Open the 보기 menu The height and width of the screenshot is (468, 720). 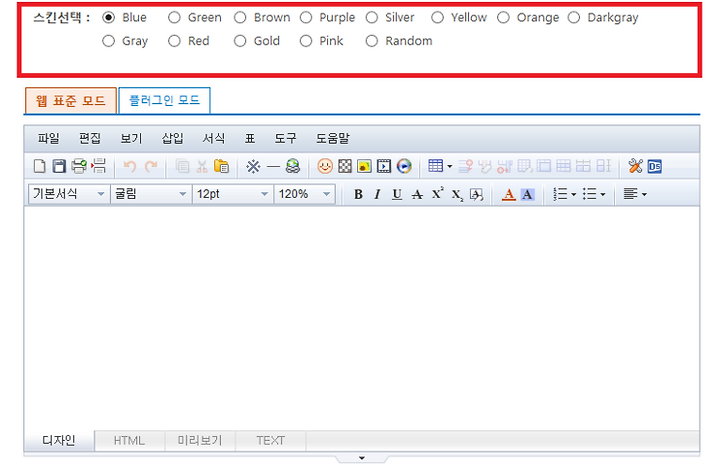coord(131,138)
